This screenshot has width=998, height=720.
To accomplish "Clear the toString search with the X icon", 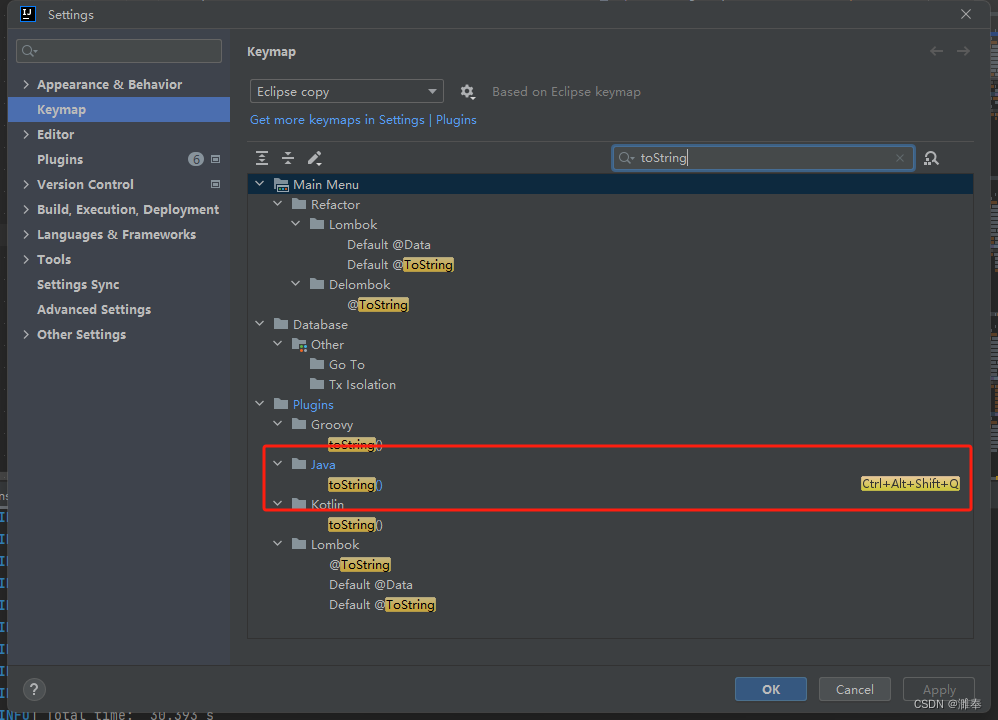I will point(899,157).
